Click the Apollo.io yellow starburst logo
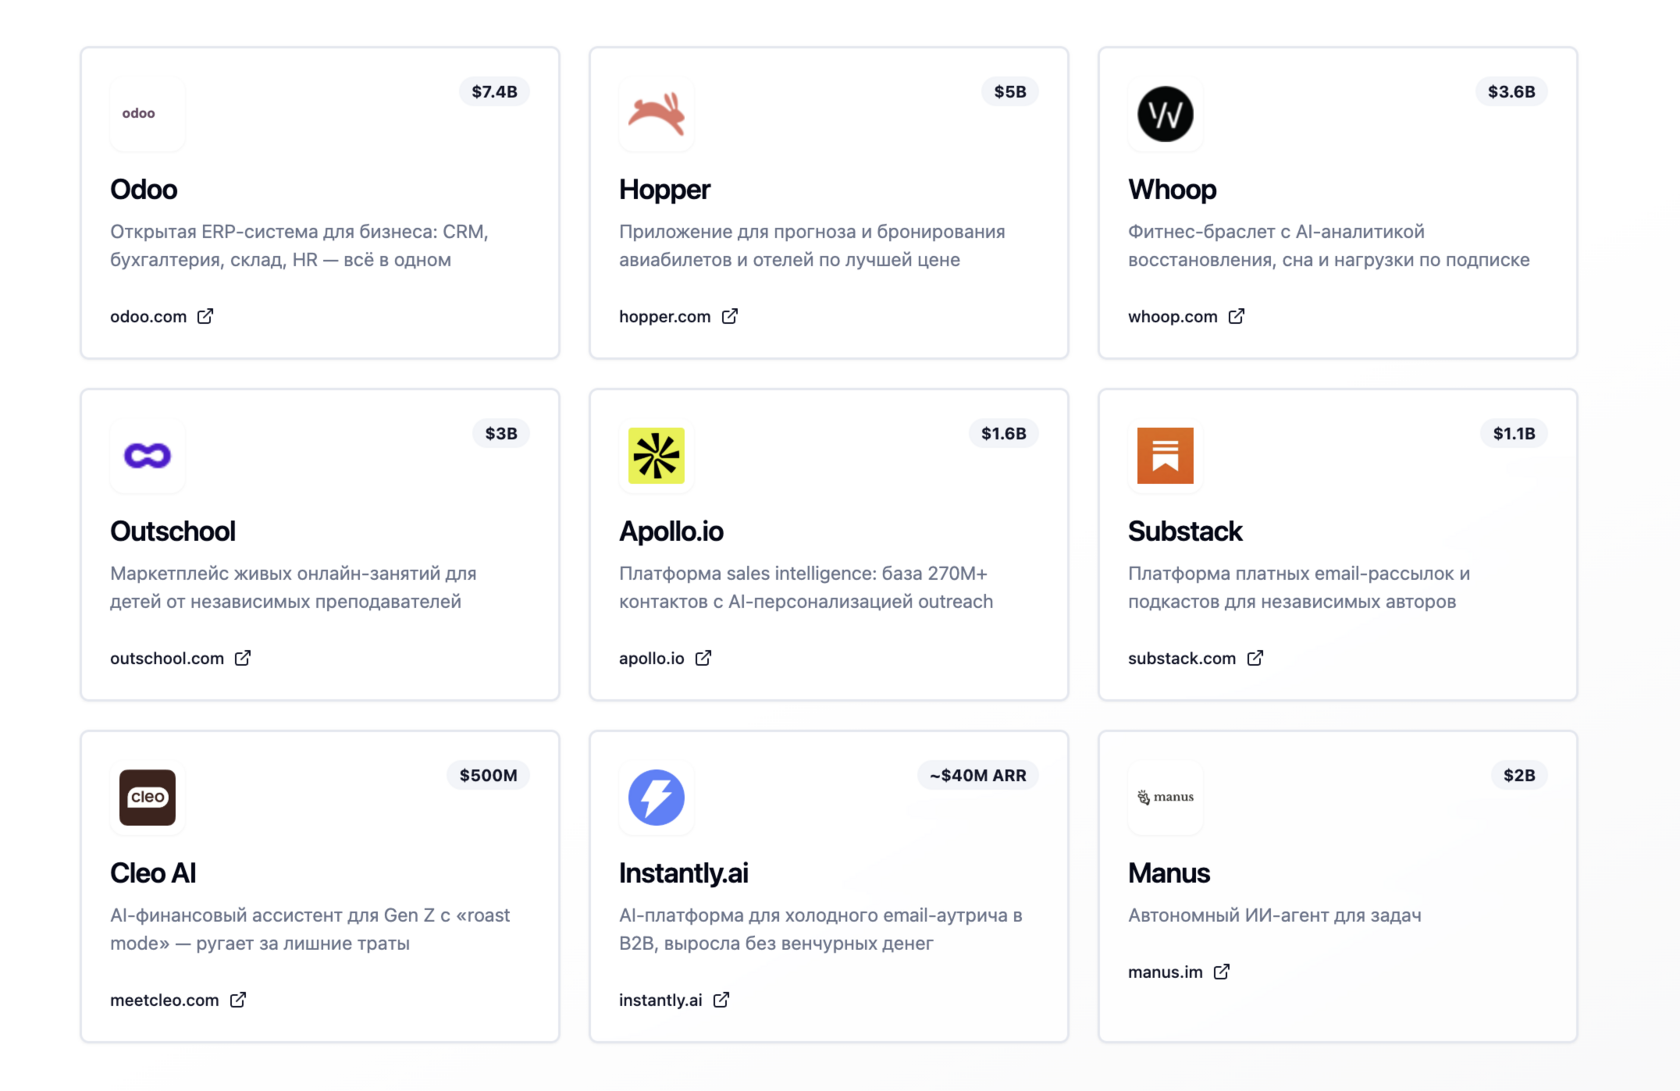 click(656, 456)
